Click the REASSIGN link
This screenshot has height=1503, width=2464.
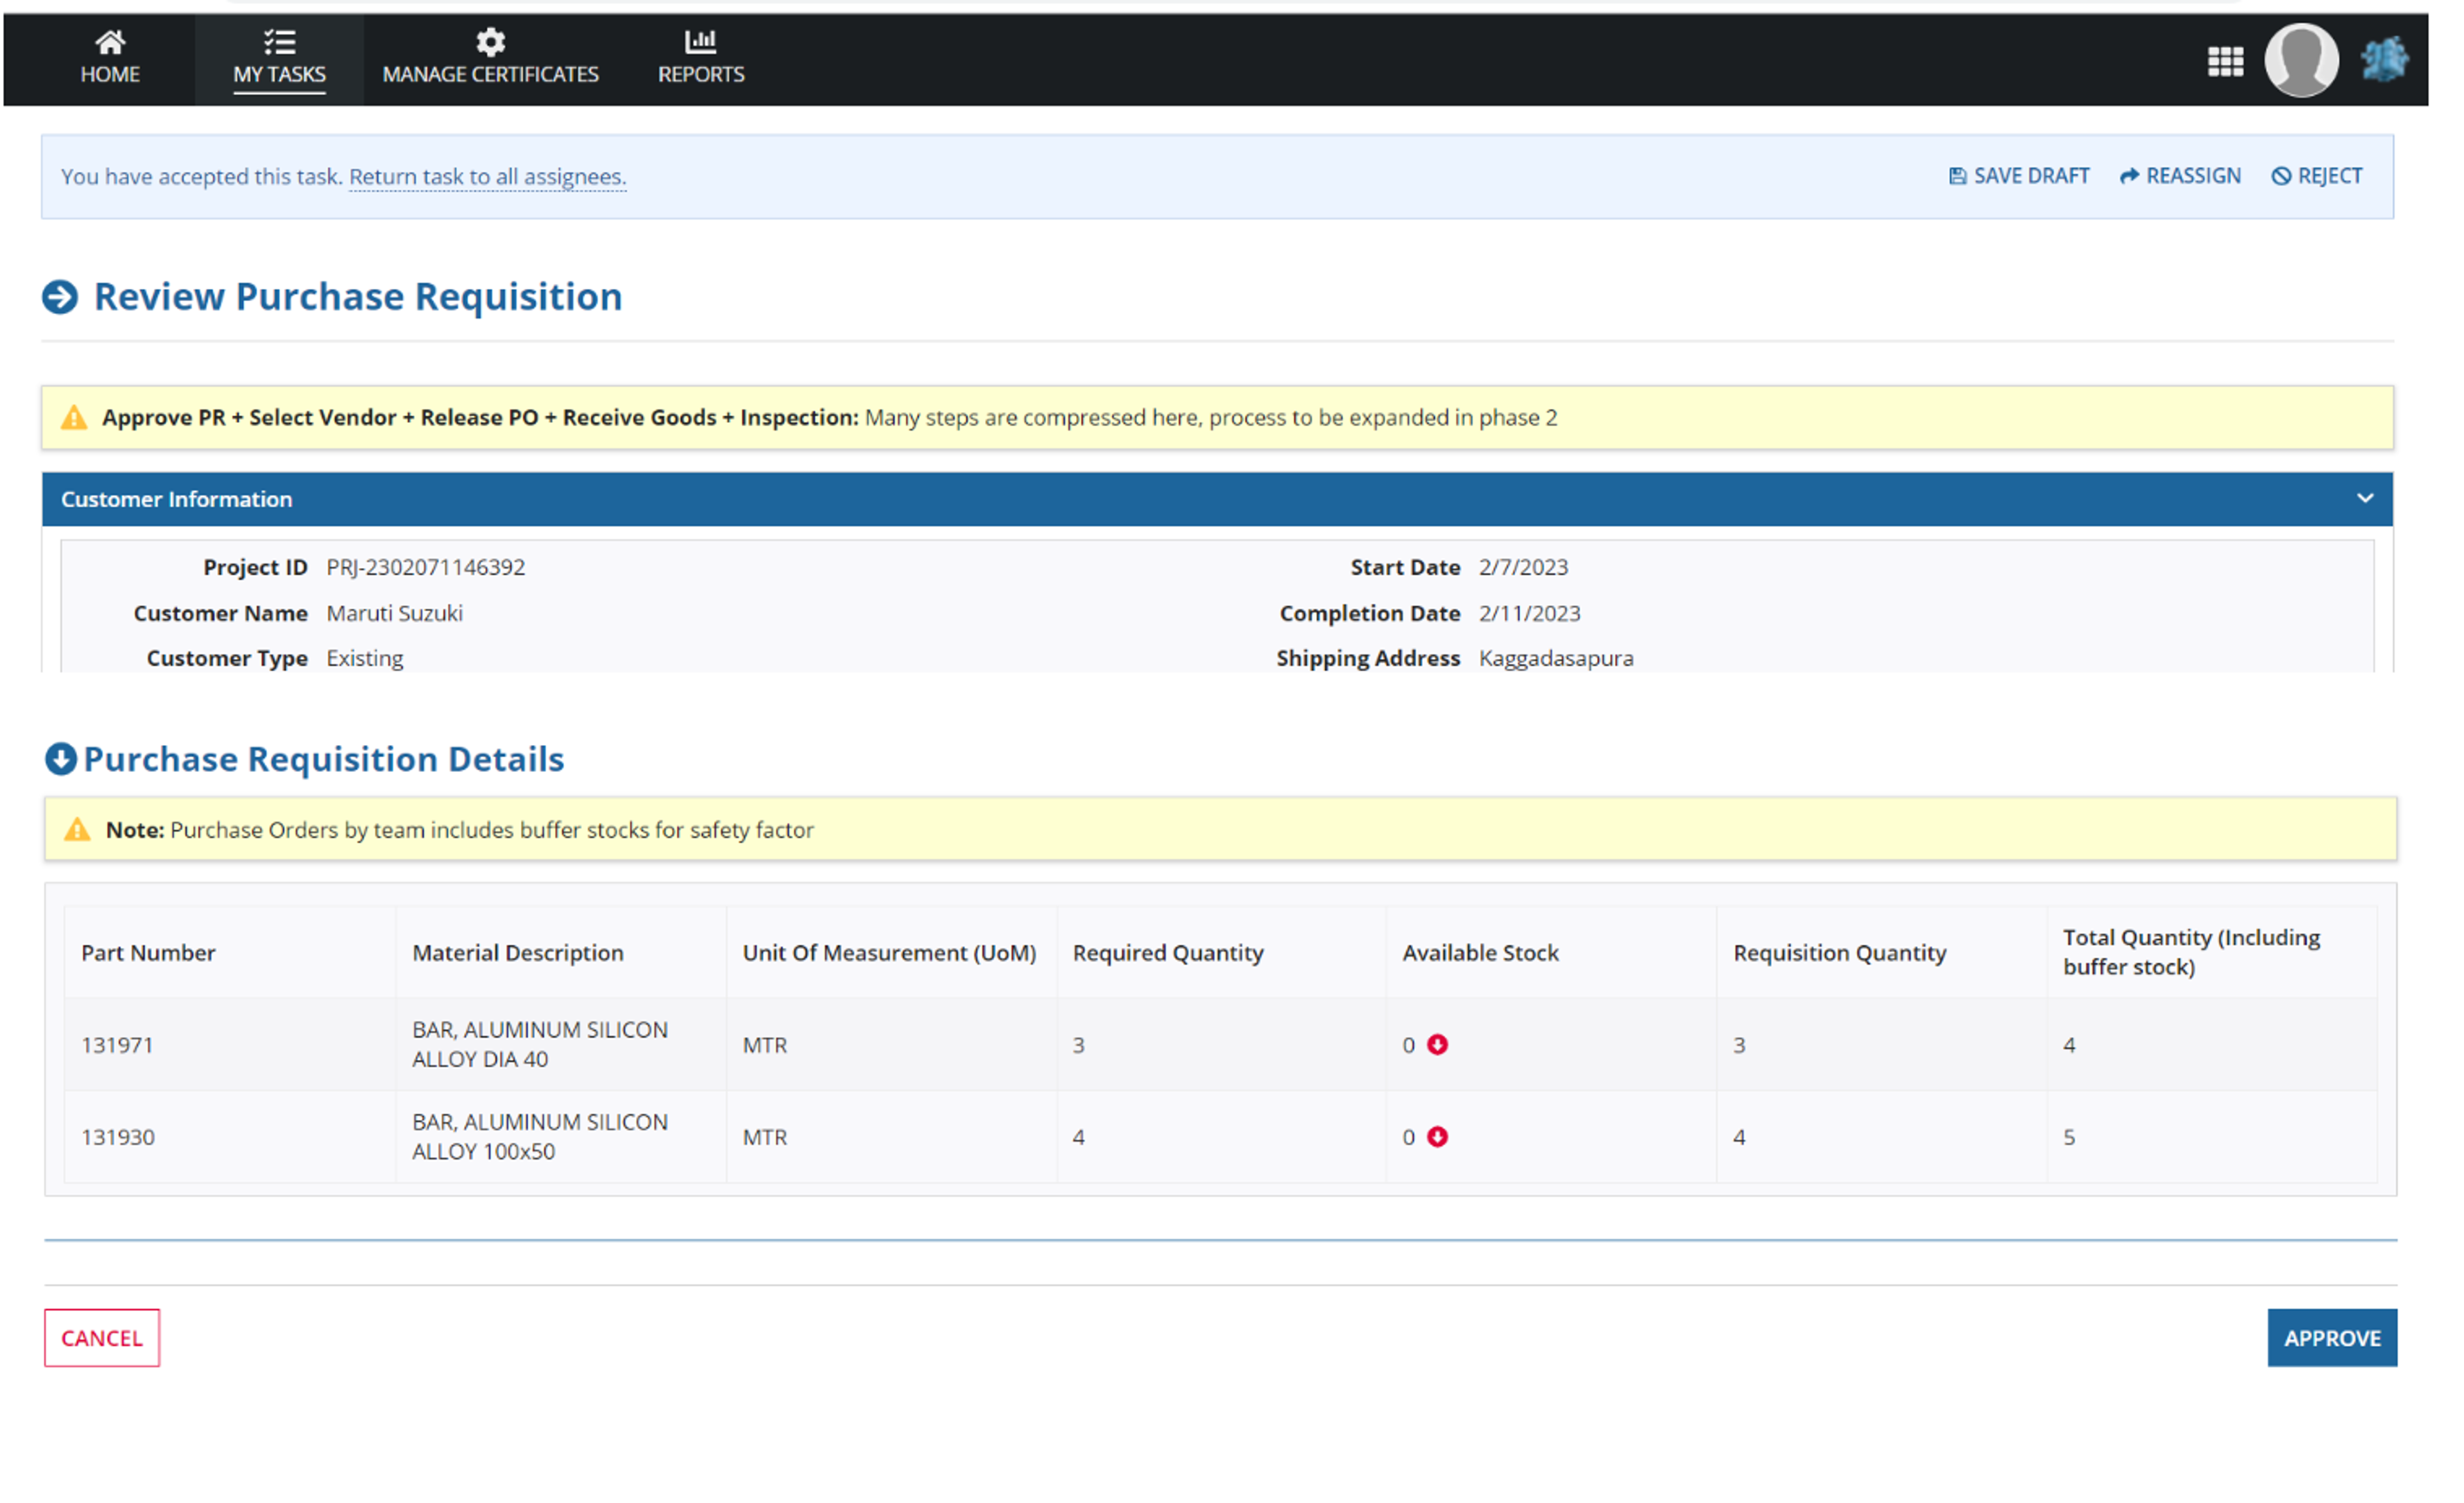coord(2180,177)
